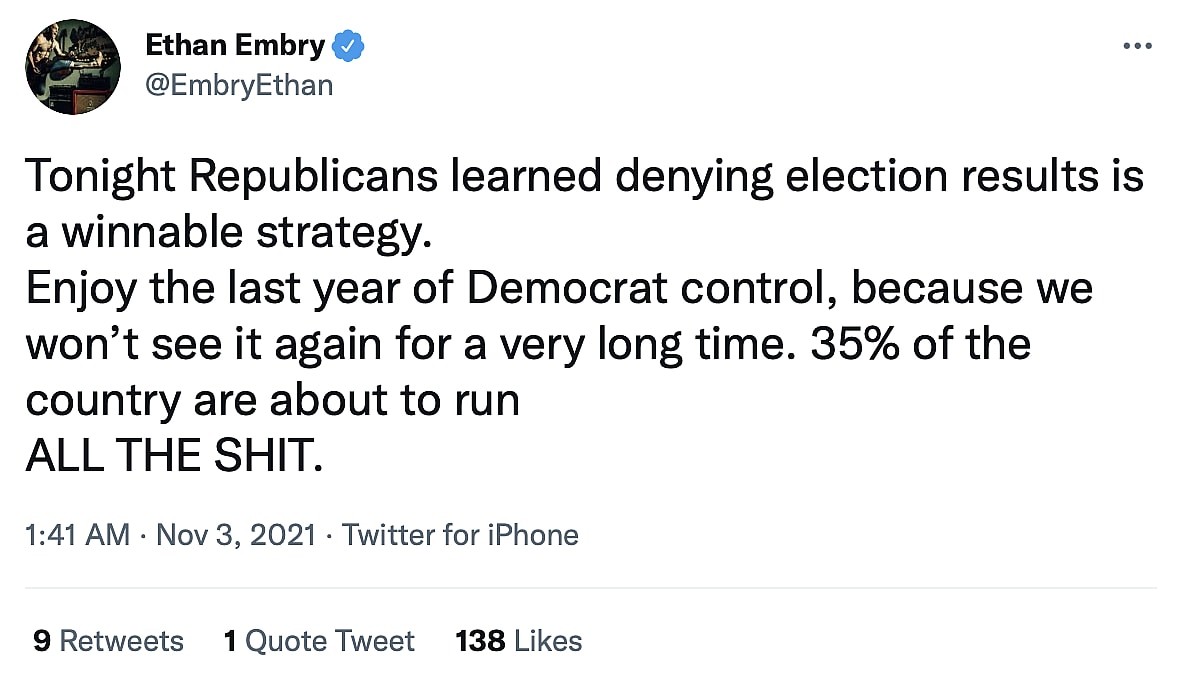This screenshot has width=1181, height=688.
Task: Show the 138 Likes list
Action: (x=518, y=640)
